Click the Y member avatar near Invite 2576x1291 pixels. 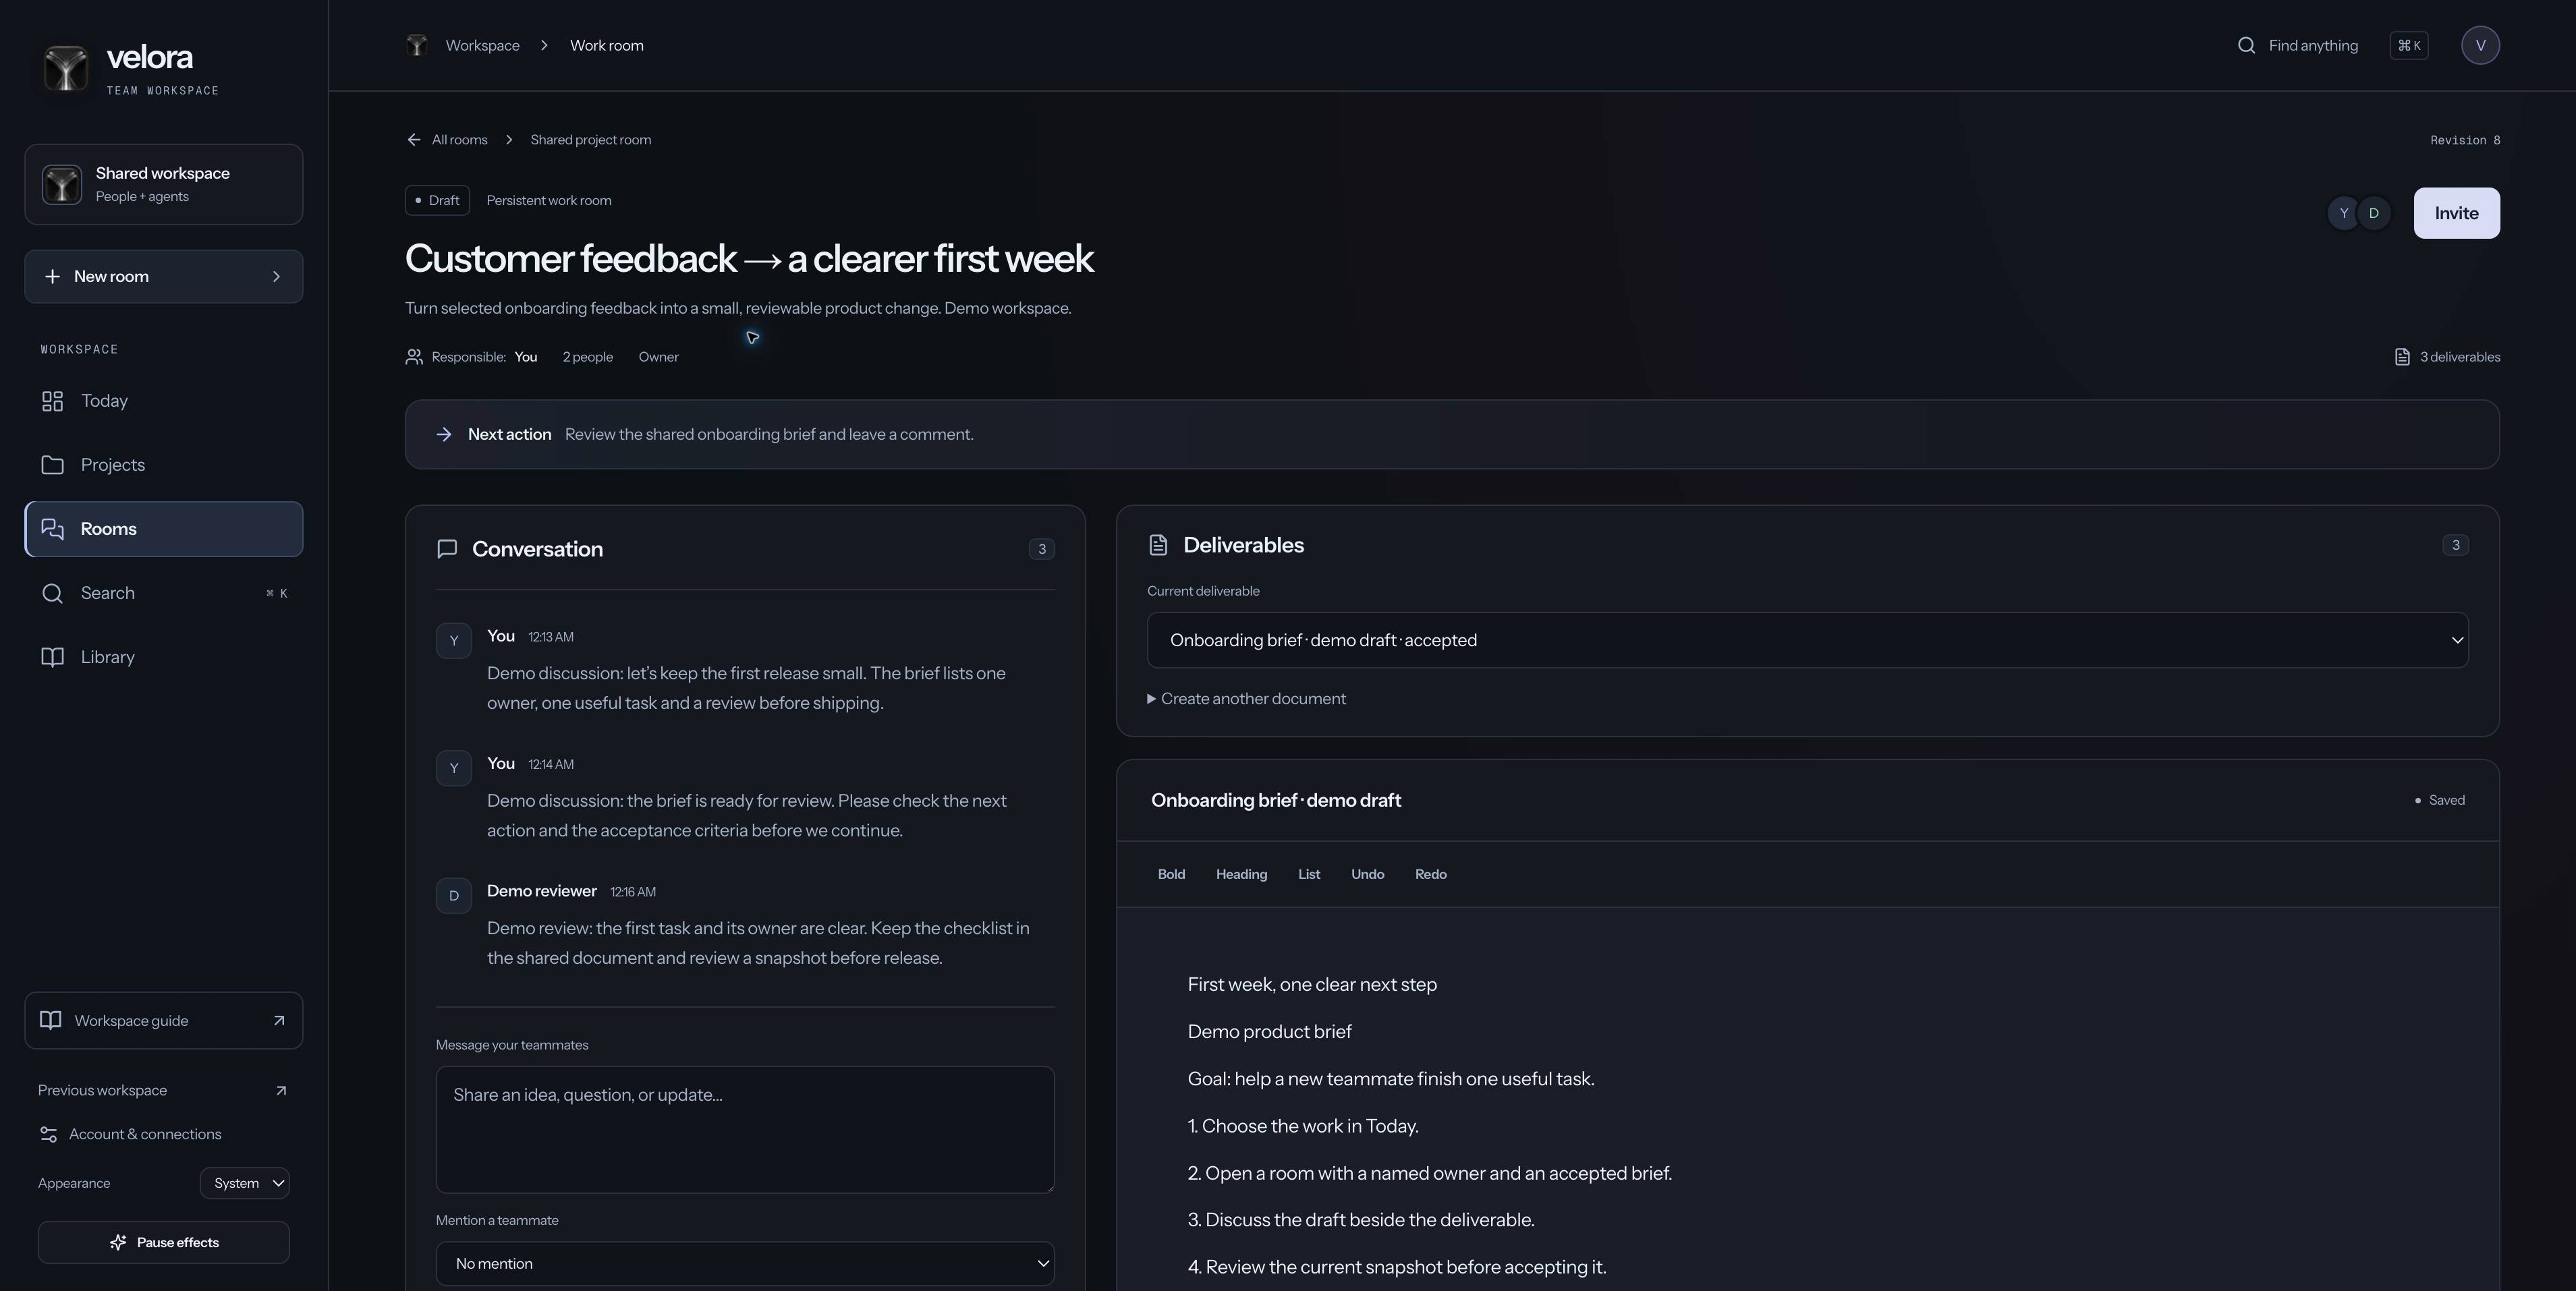tap(2343, 213)
